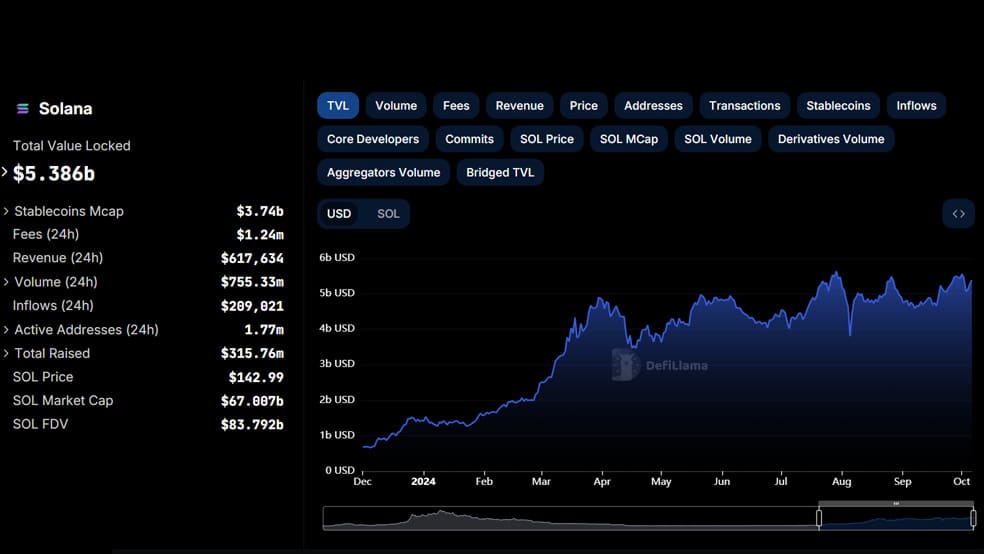Show Derivatives Volume on chart
The height and width of the screenshot is (554, 984).
(x=831, y=139)
